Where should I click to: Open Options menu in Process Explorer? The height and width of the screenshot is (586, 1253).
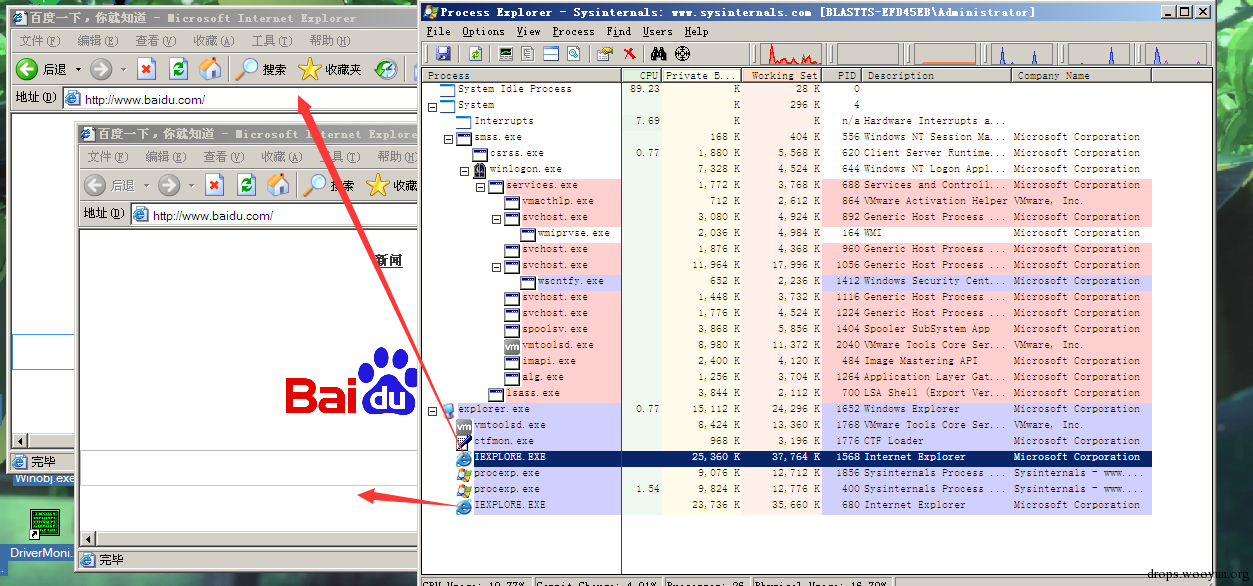(484, 31)
